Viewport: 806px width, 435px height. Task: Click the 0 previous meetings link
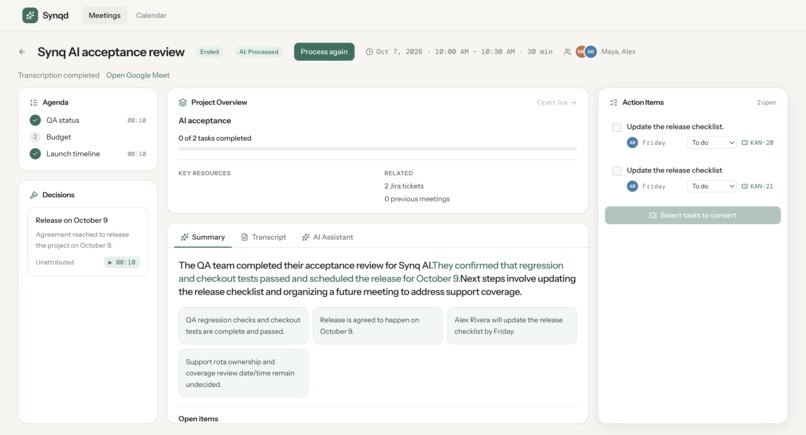(x=417, y=198)
